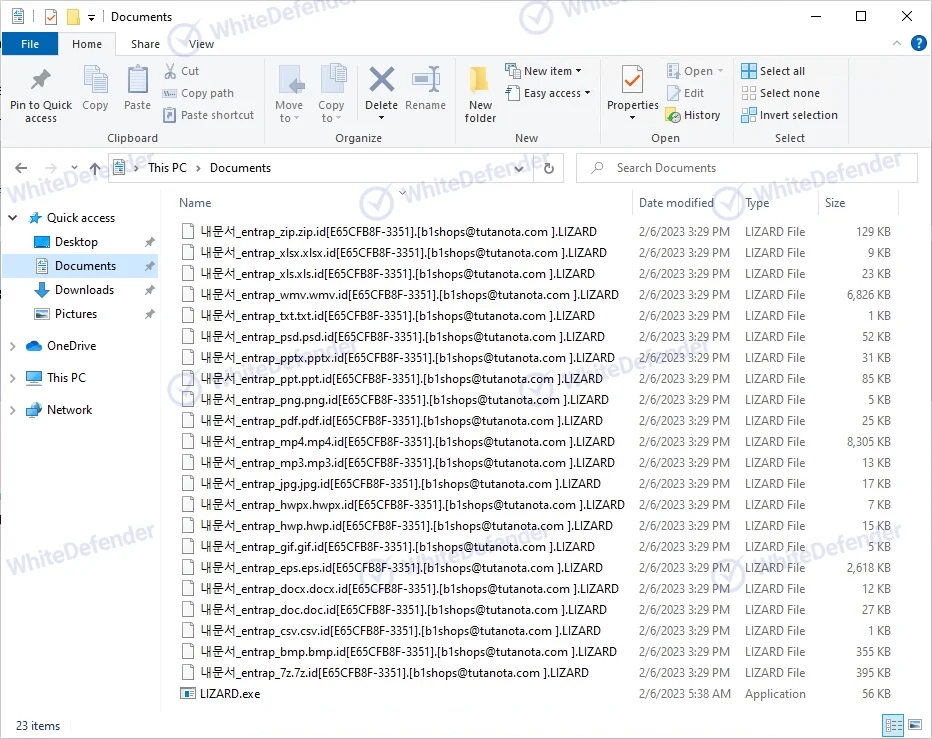
Task: Switch to the View ribbon tab
Action: [201, 44]
